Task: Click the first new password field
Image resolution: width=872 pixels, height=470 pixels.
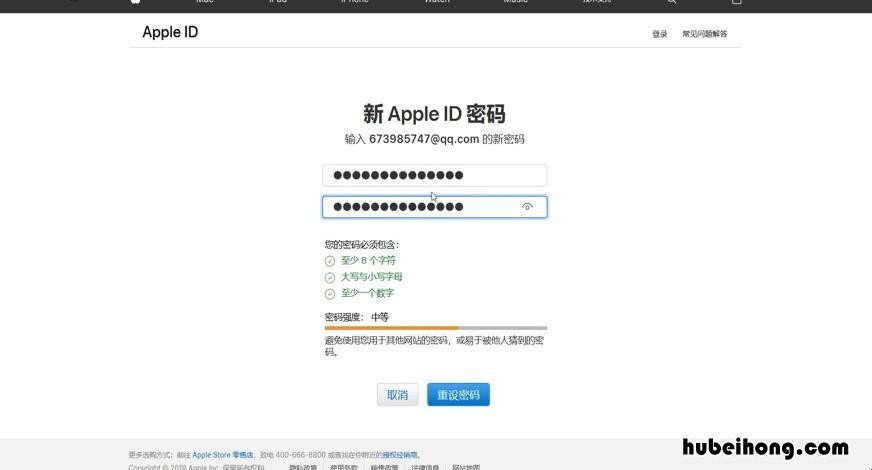Action: pyautogui.click(x=434, y=175)
